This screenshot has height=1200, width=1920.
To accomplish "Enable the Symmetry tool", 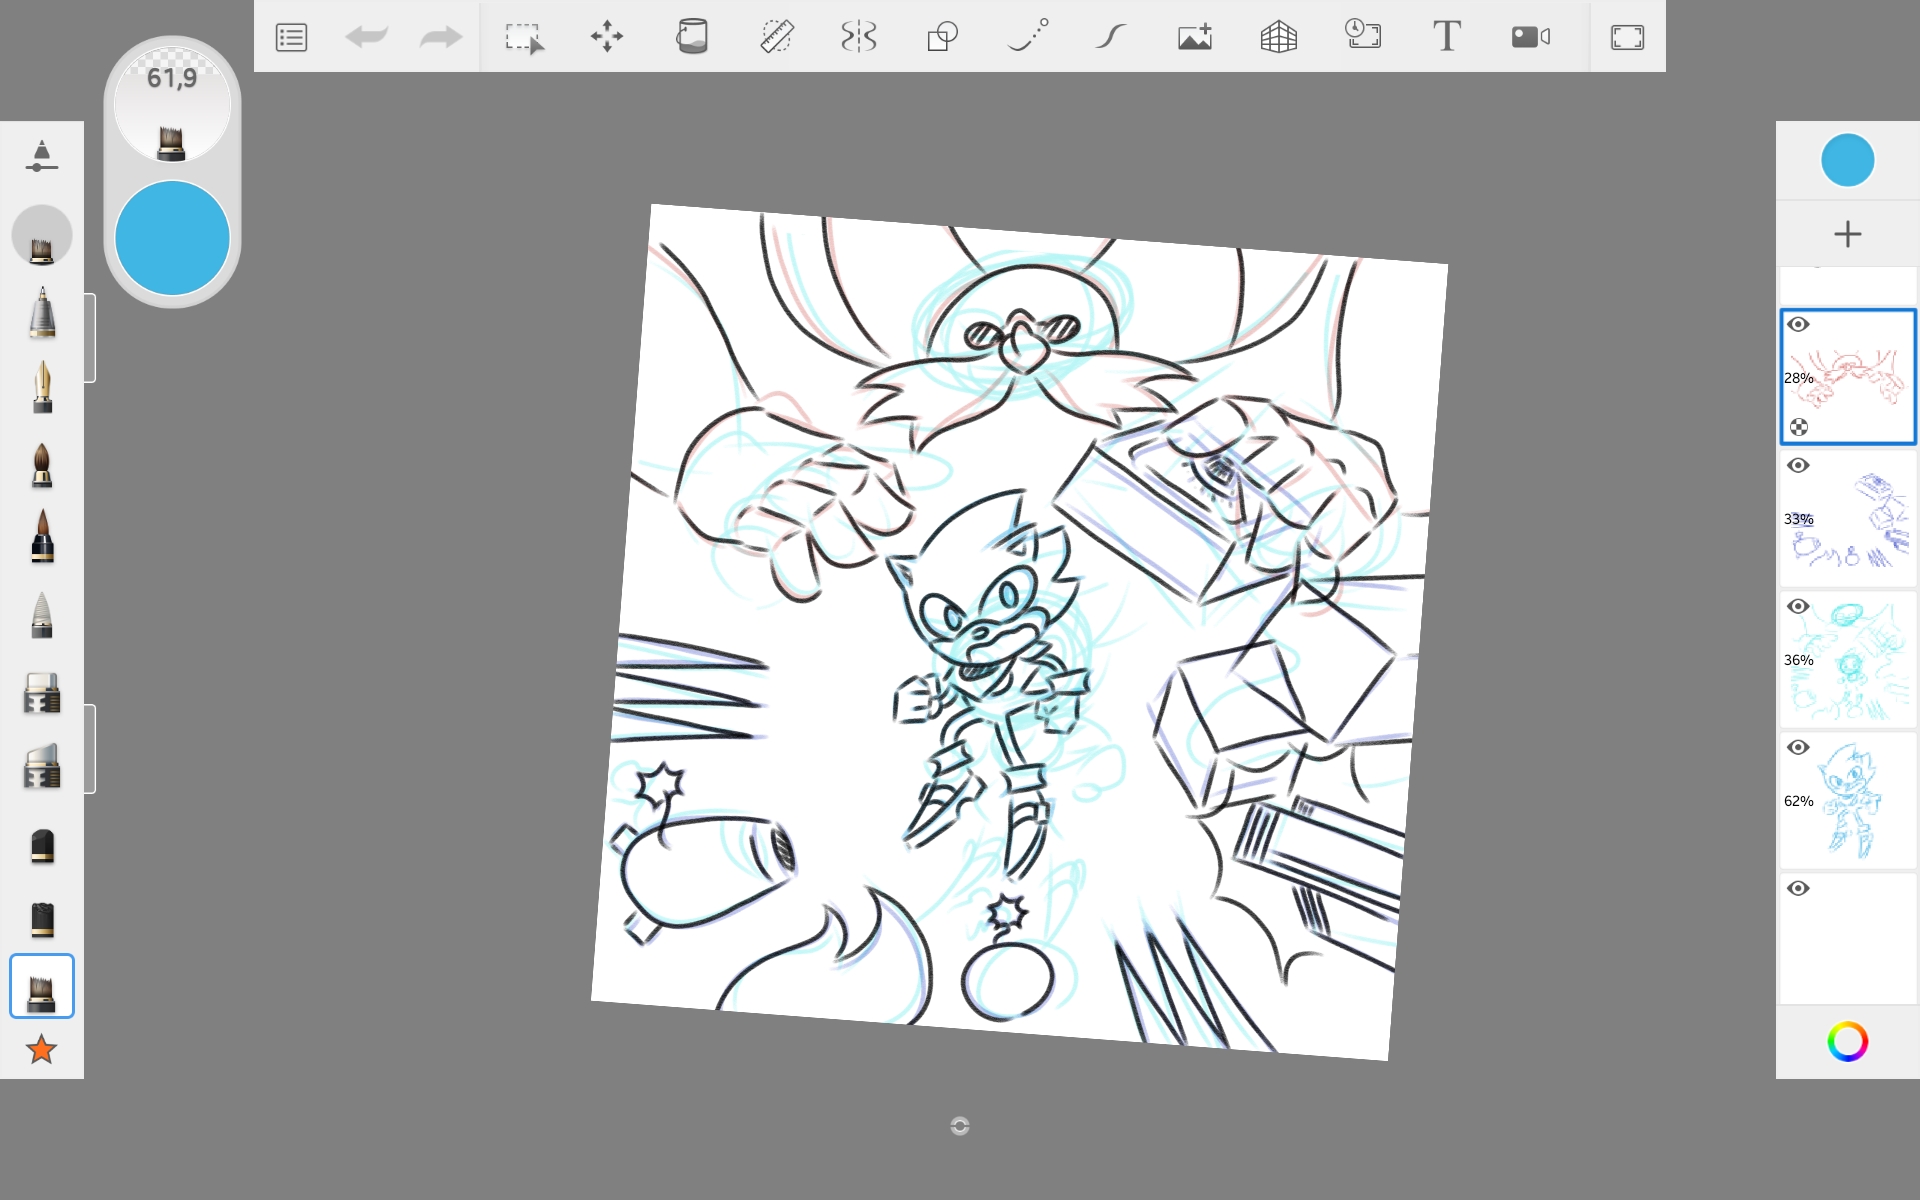I will click(x=859, y=38).
